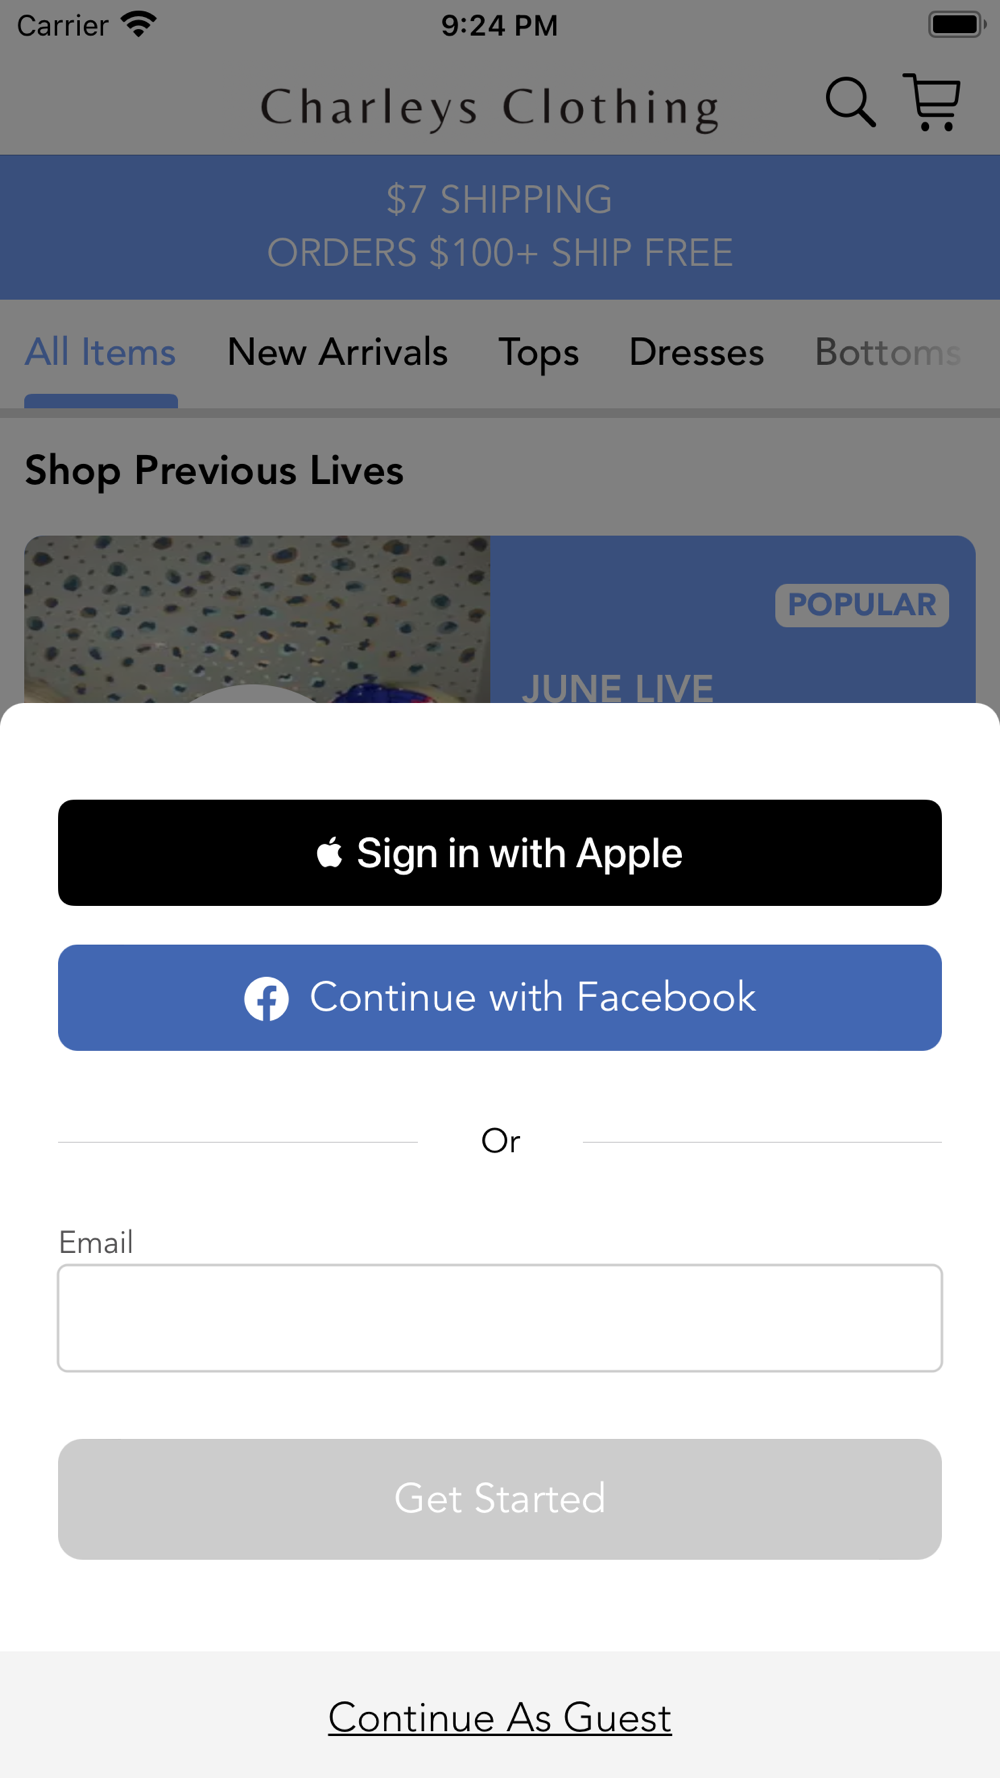Image resolution: width=1000 pixels, height=1778 pixels.
Task: Tap the Charleys Clothing logo title
Action: click(490, 108)
